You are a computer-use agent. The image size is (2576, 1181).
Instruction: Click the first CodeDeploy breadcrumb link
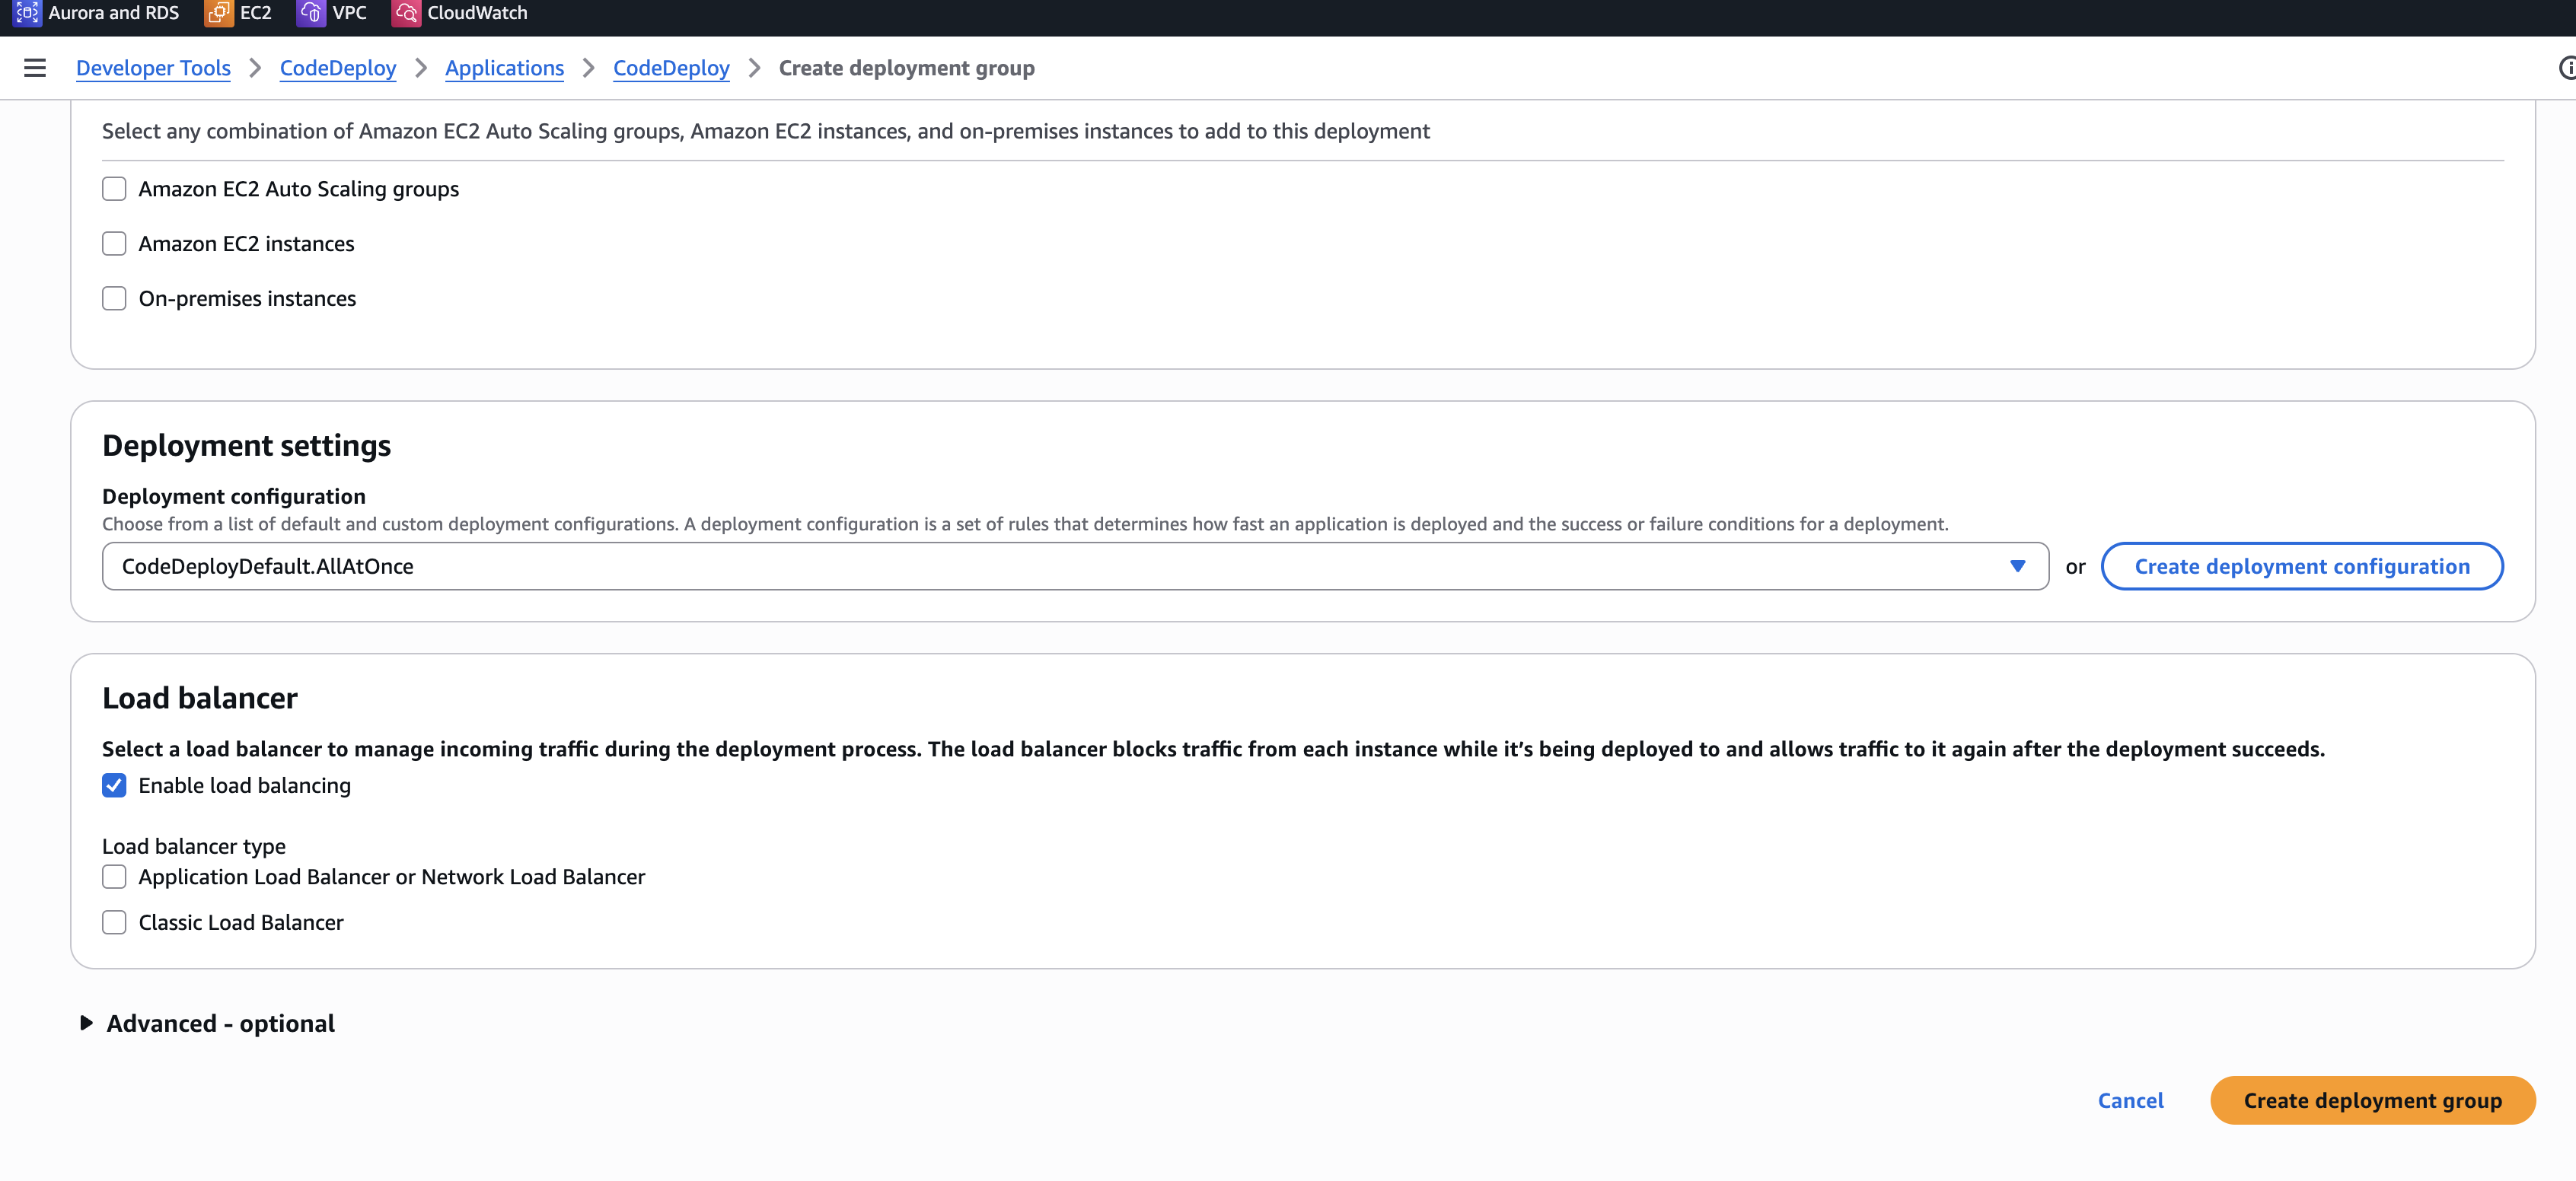pyautogui.click(x=338, y=68)
